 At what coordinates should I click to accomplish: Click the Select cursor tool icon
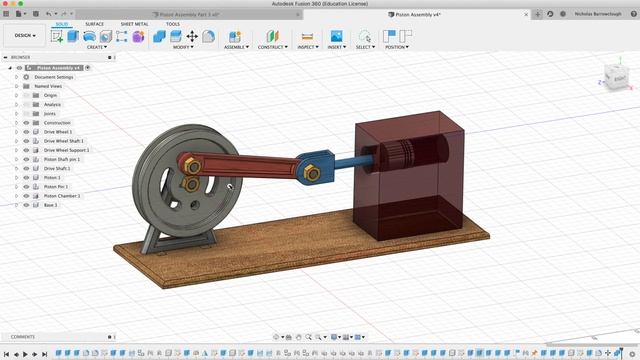(x=365, y=36)
